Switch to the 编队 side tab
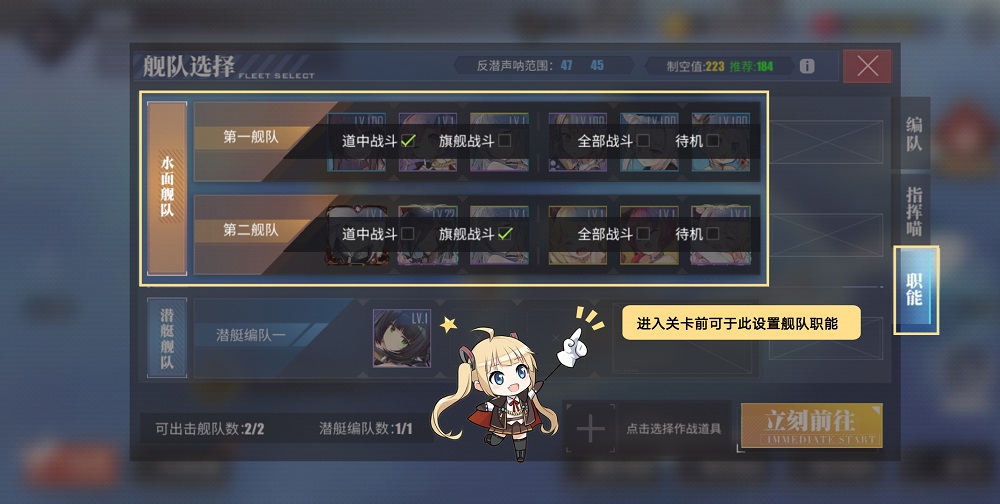The width and height of the screenshot is (1000, 504). coord(913,134)
